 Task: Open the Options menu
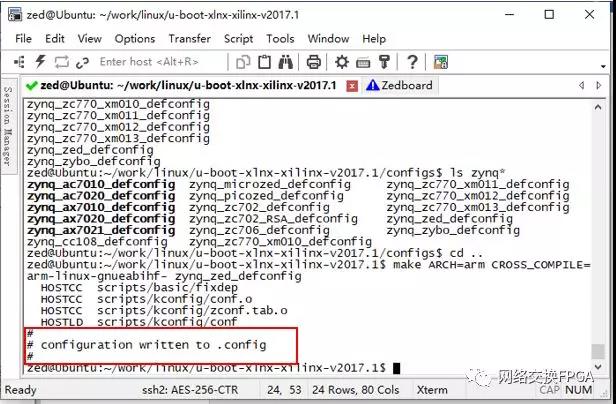point(135,39)
